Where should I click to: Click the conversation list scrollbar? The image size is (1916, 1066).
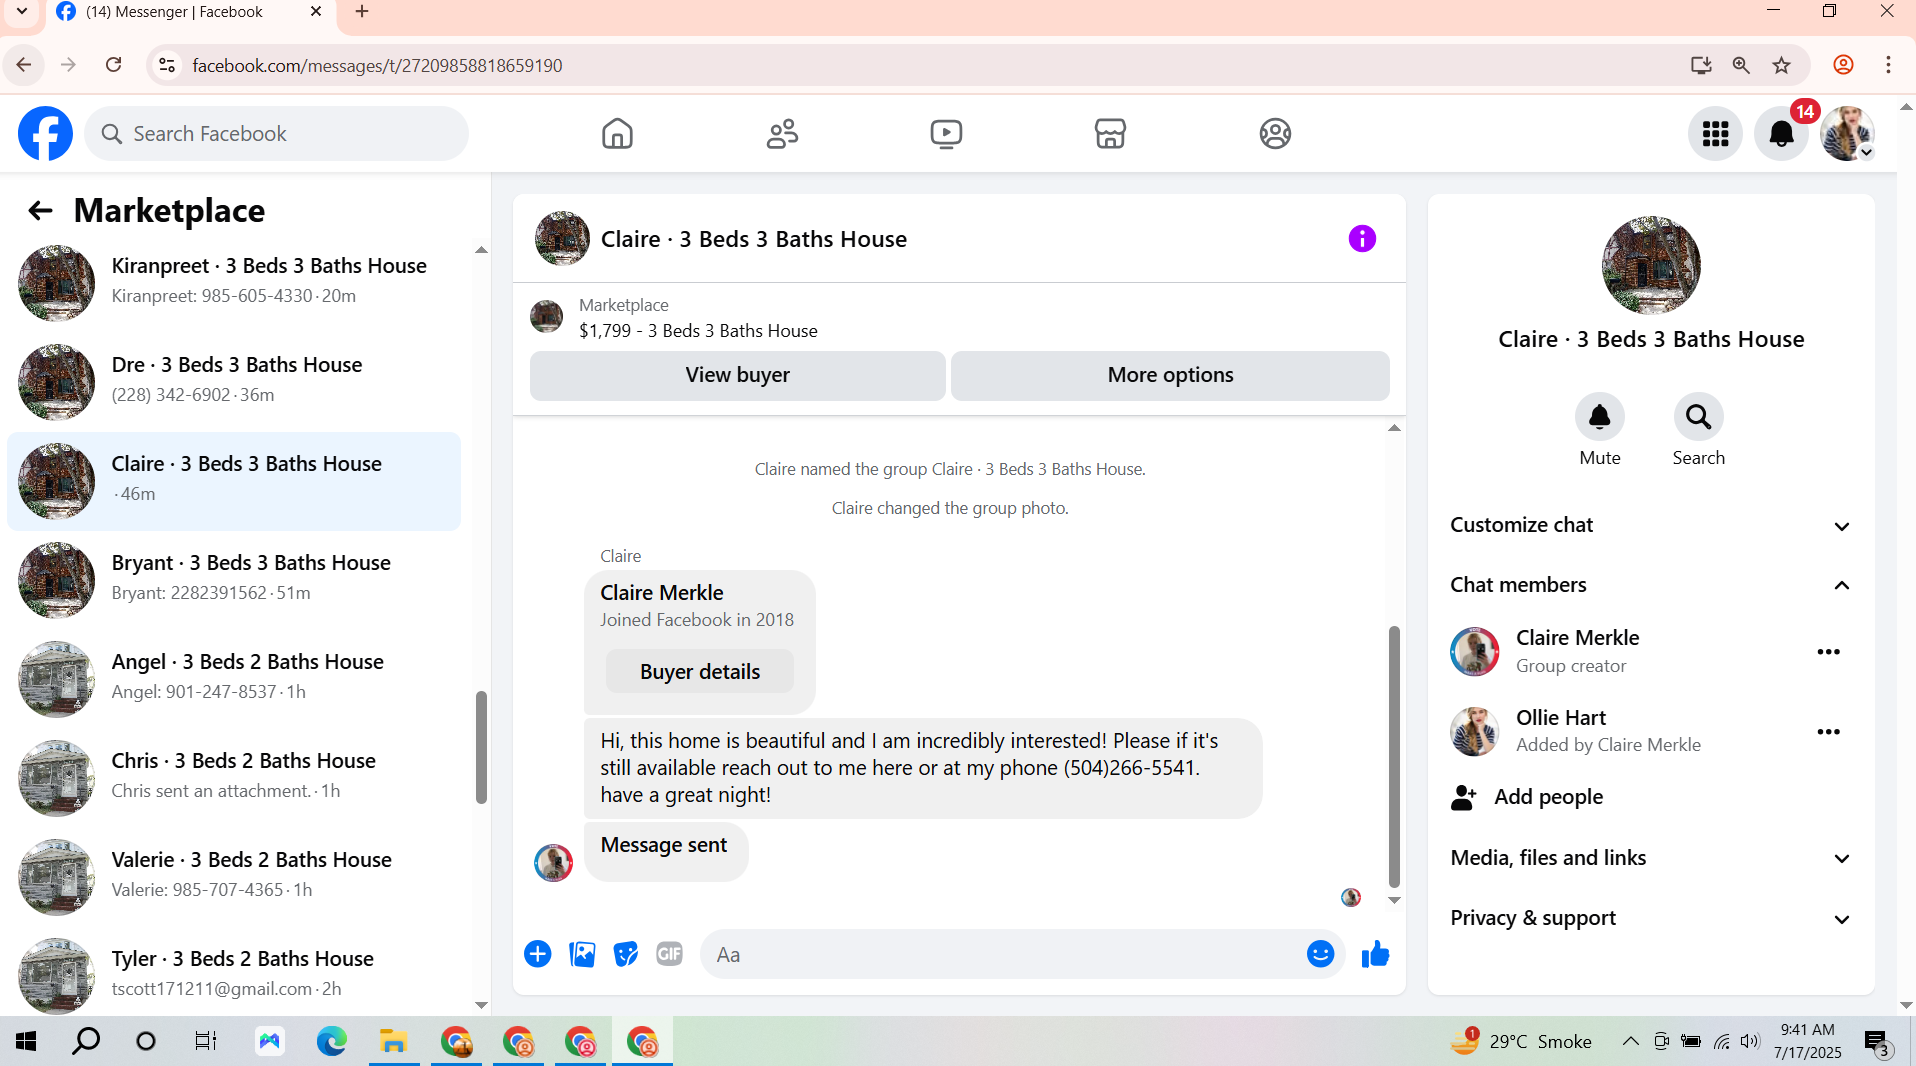coord(481,747)
